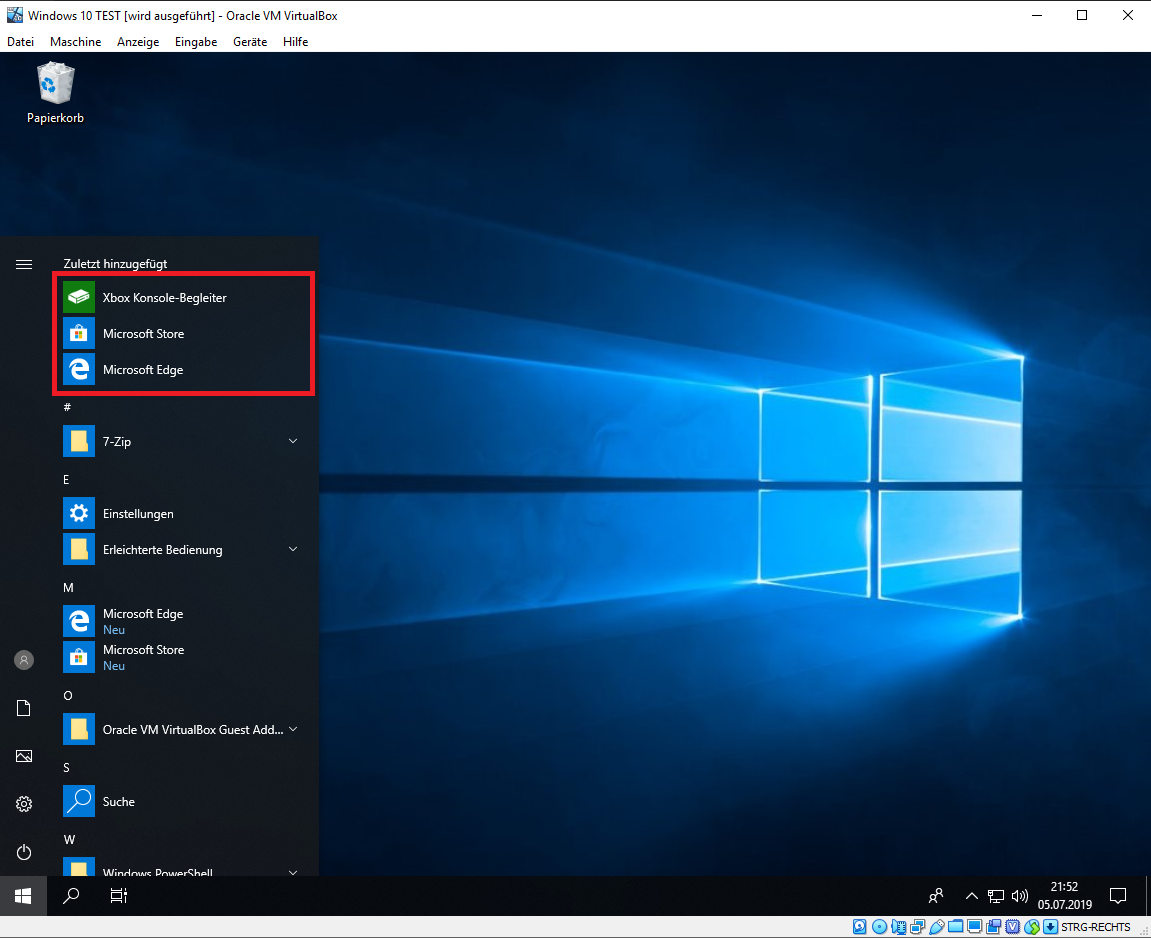Open the Papierkorb desktop icon

(55, 93)
